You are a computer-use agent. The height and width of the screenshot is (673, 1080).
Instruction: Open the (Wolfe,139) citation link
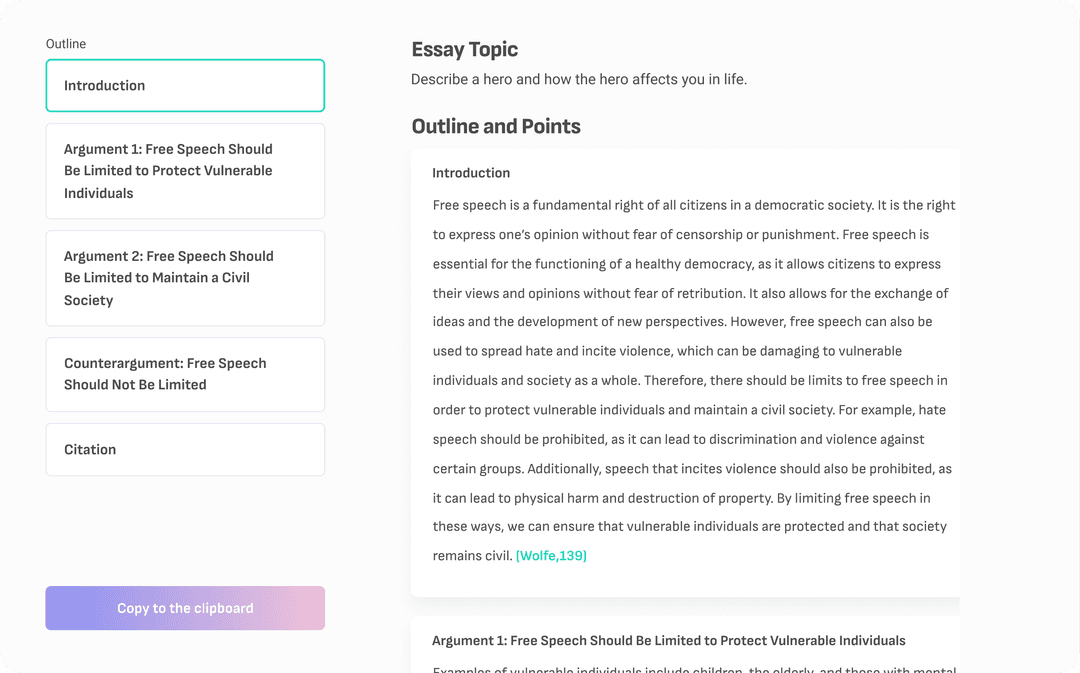[x=551, y=556]
